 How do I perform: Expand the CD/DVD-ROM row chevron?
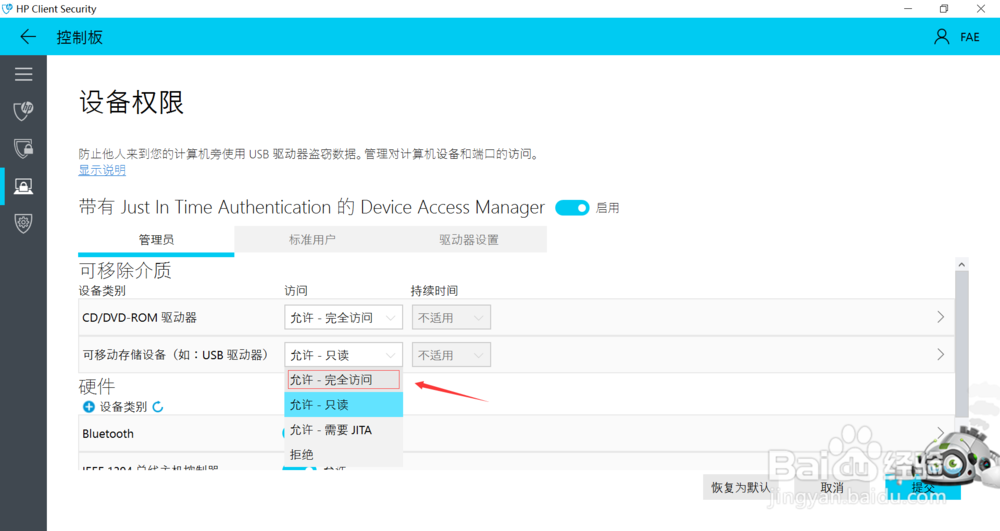(x=940, y=317)
